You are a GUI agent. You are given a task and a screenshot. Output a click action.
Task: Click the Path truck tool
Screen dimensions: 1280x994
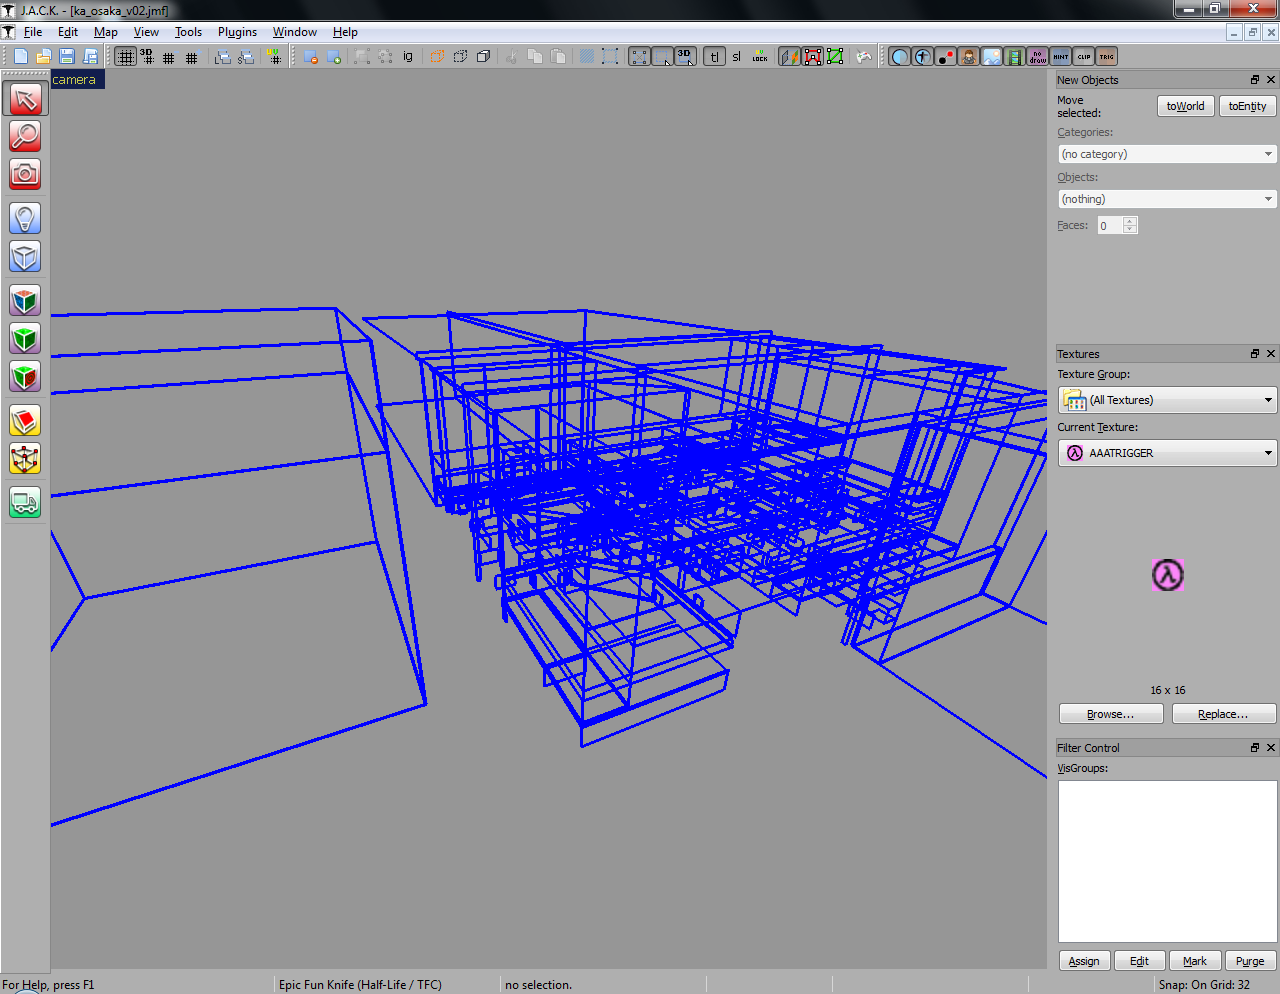25,502
